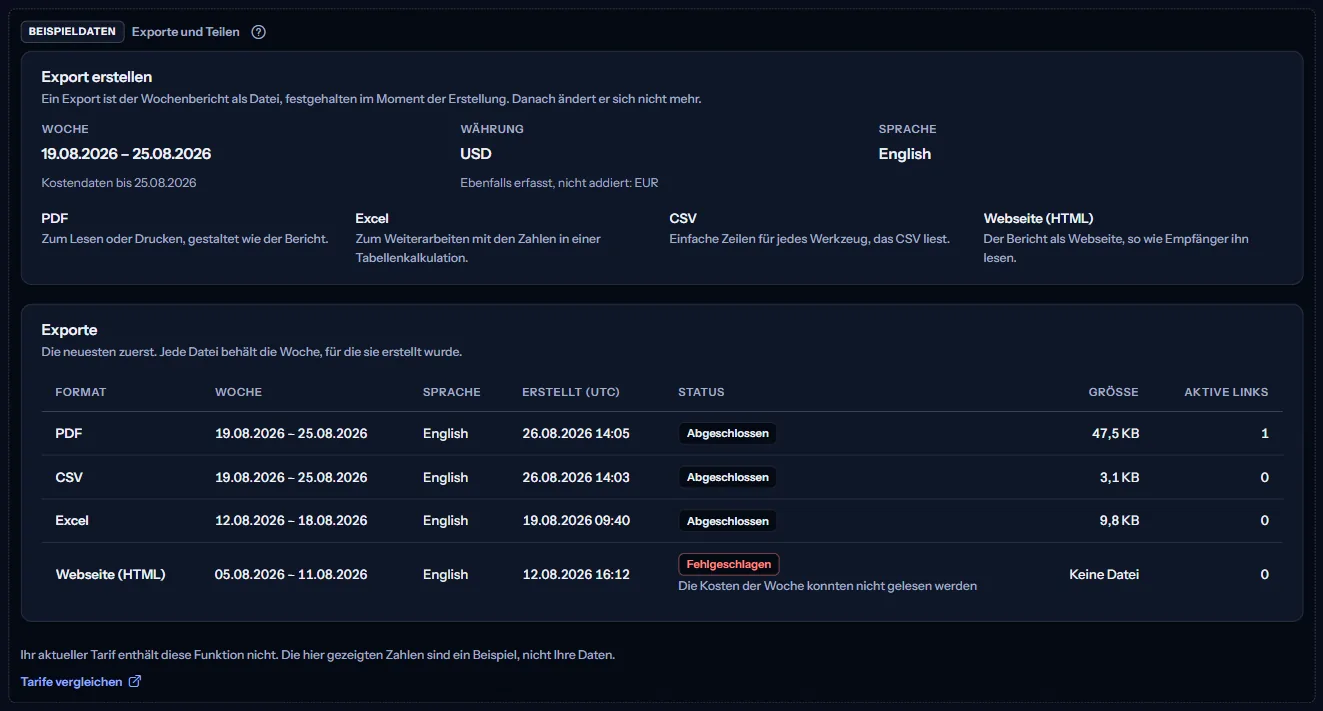1323x711 pixels.
Task: Click the week 12.08.2026 – 18.08.2026
Action: [x=291, y=521]
